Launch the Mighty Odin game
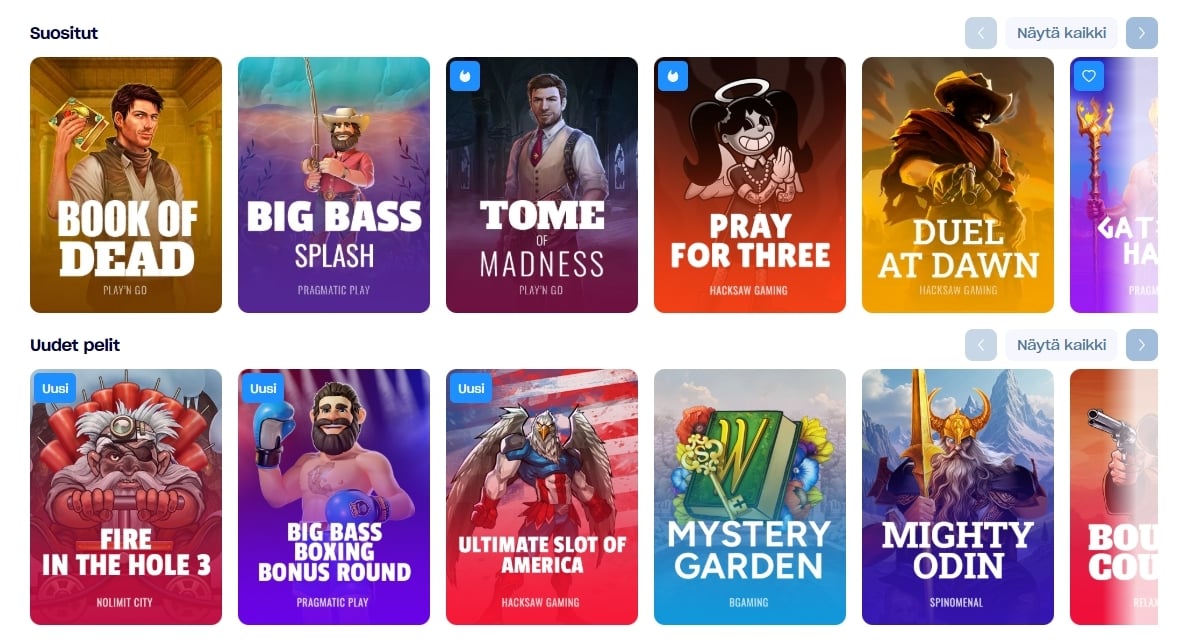 click(957, 497)
